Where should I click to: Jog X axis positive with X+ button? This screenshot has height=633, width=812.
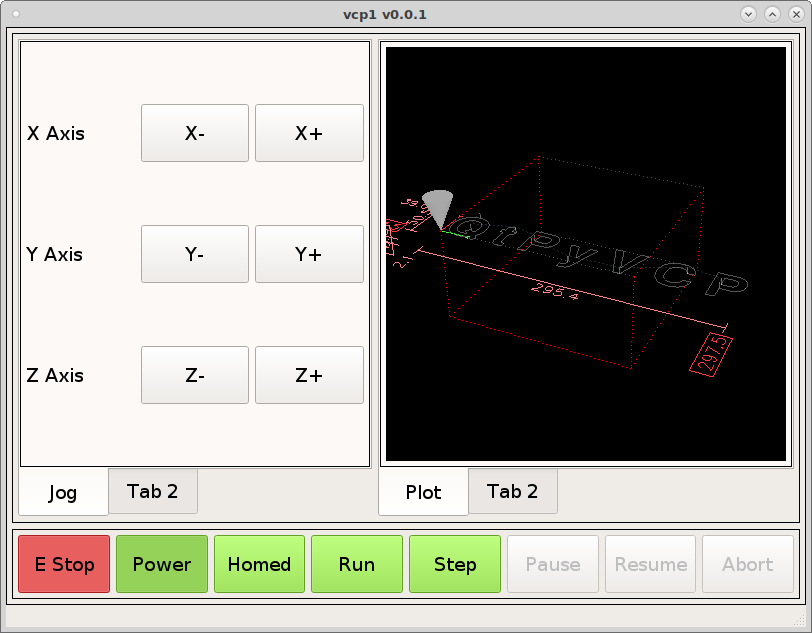[309, 133]
